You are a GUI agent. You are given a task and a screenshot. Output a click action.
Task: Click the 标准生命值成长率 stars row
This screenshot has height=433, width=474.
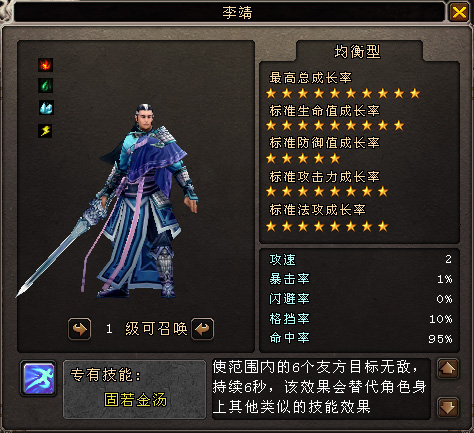[x=335, y=126]
